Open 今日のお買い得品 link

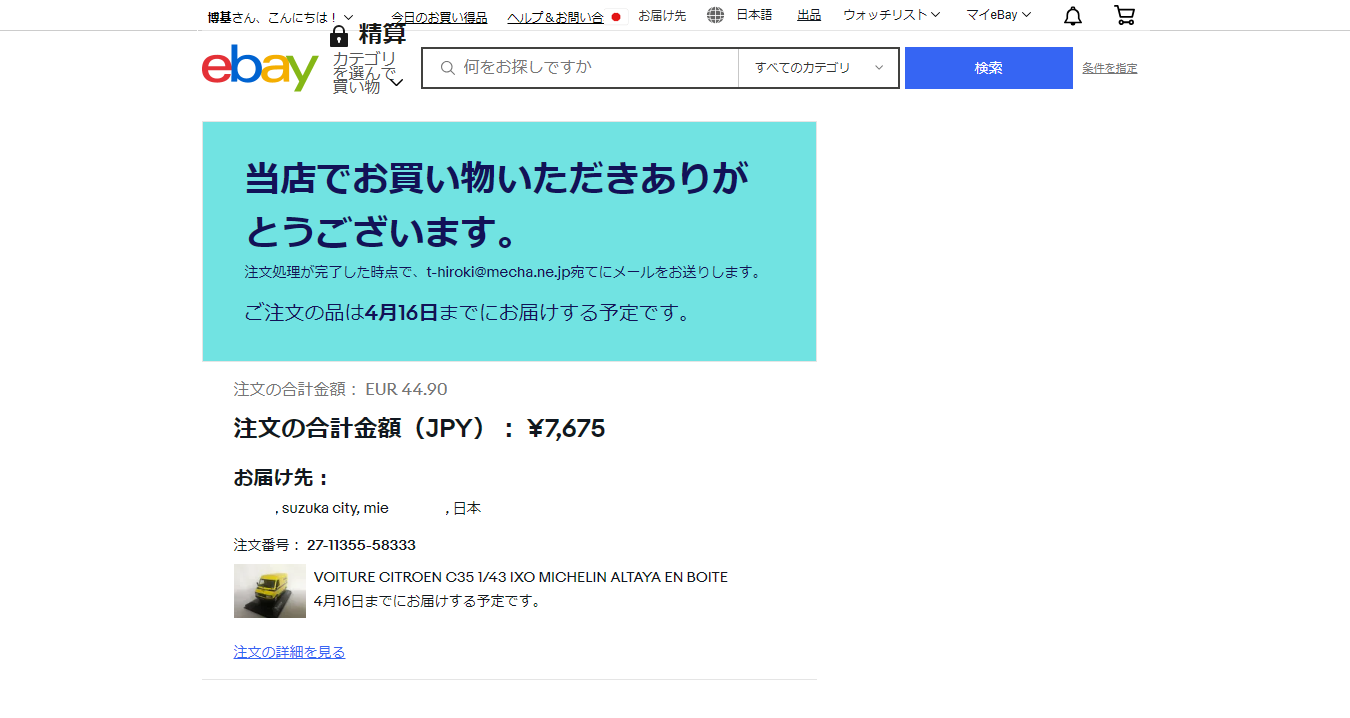(439, 17)
